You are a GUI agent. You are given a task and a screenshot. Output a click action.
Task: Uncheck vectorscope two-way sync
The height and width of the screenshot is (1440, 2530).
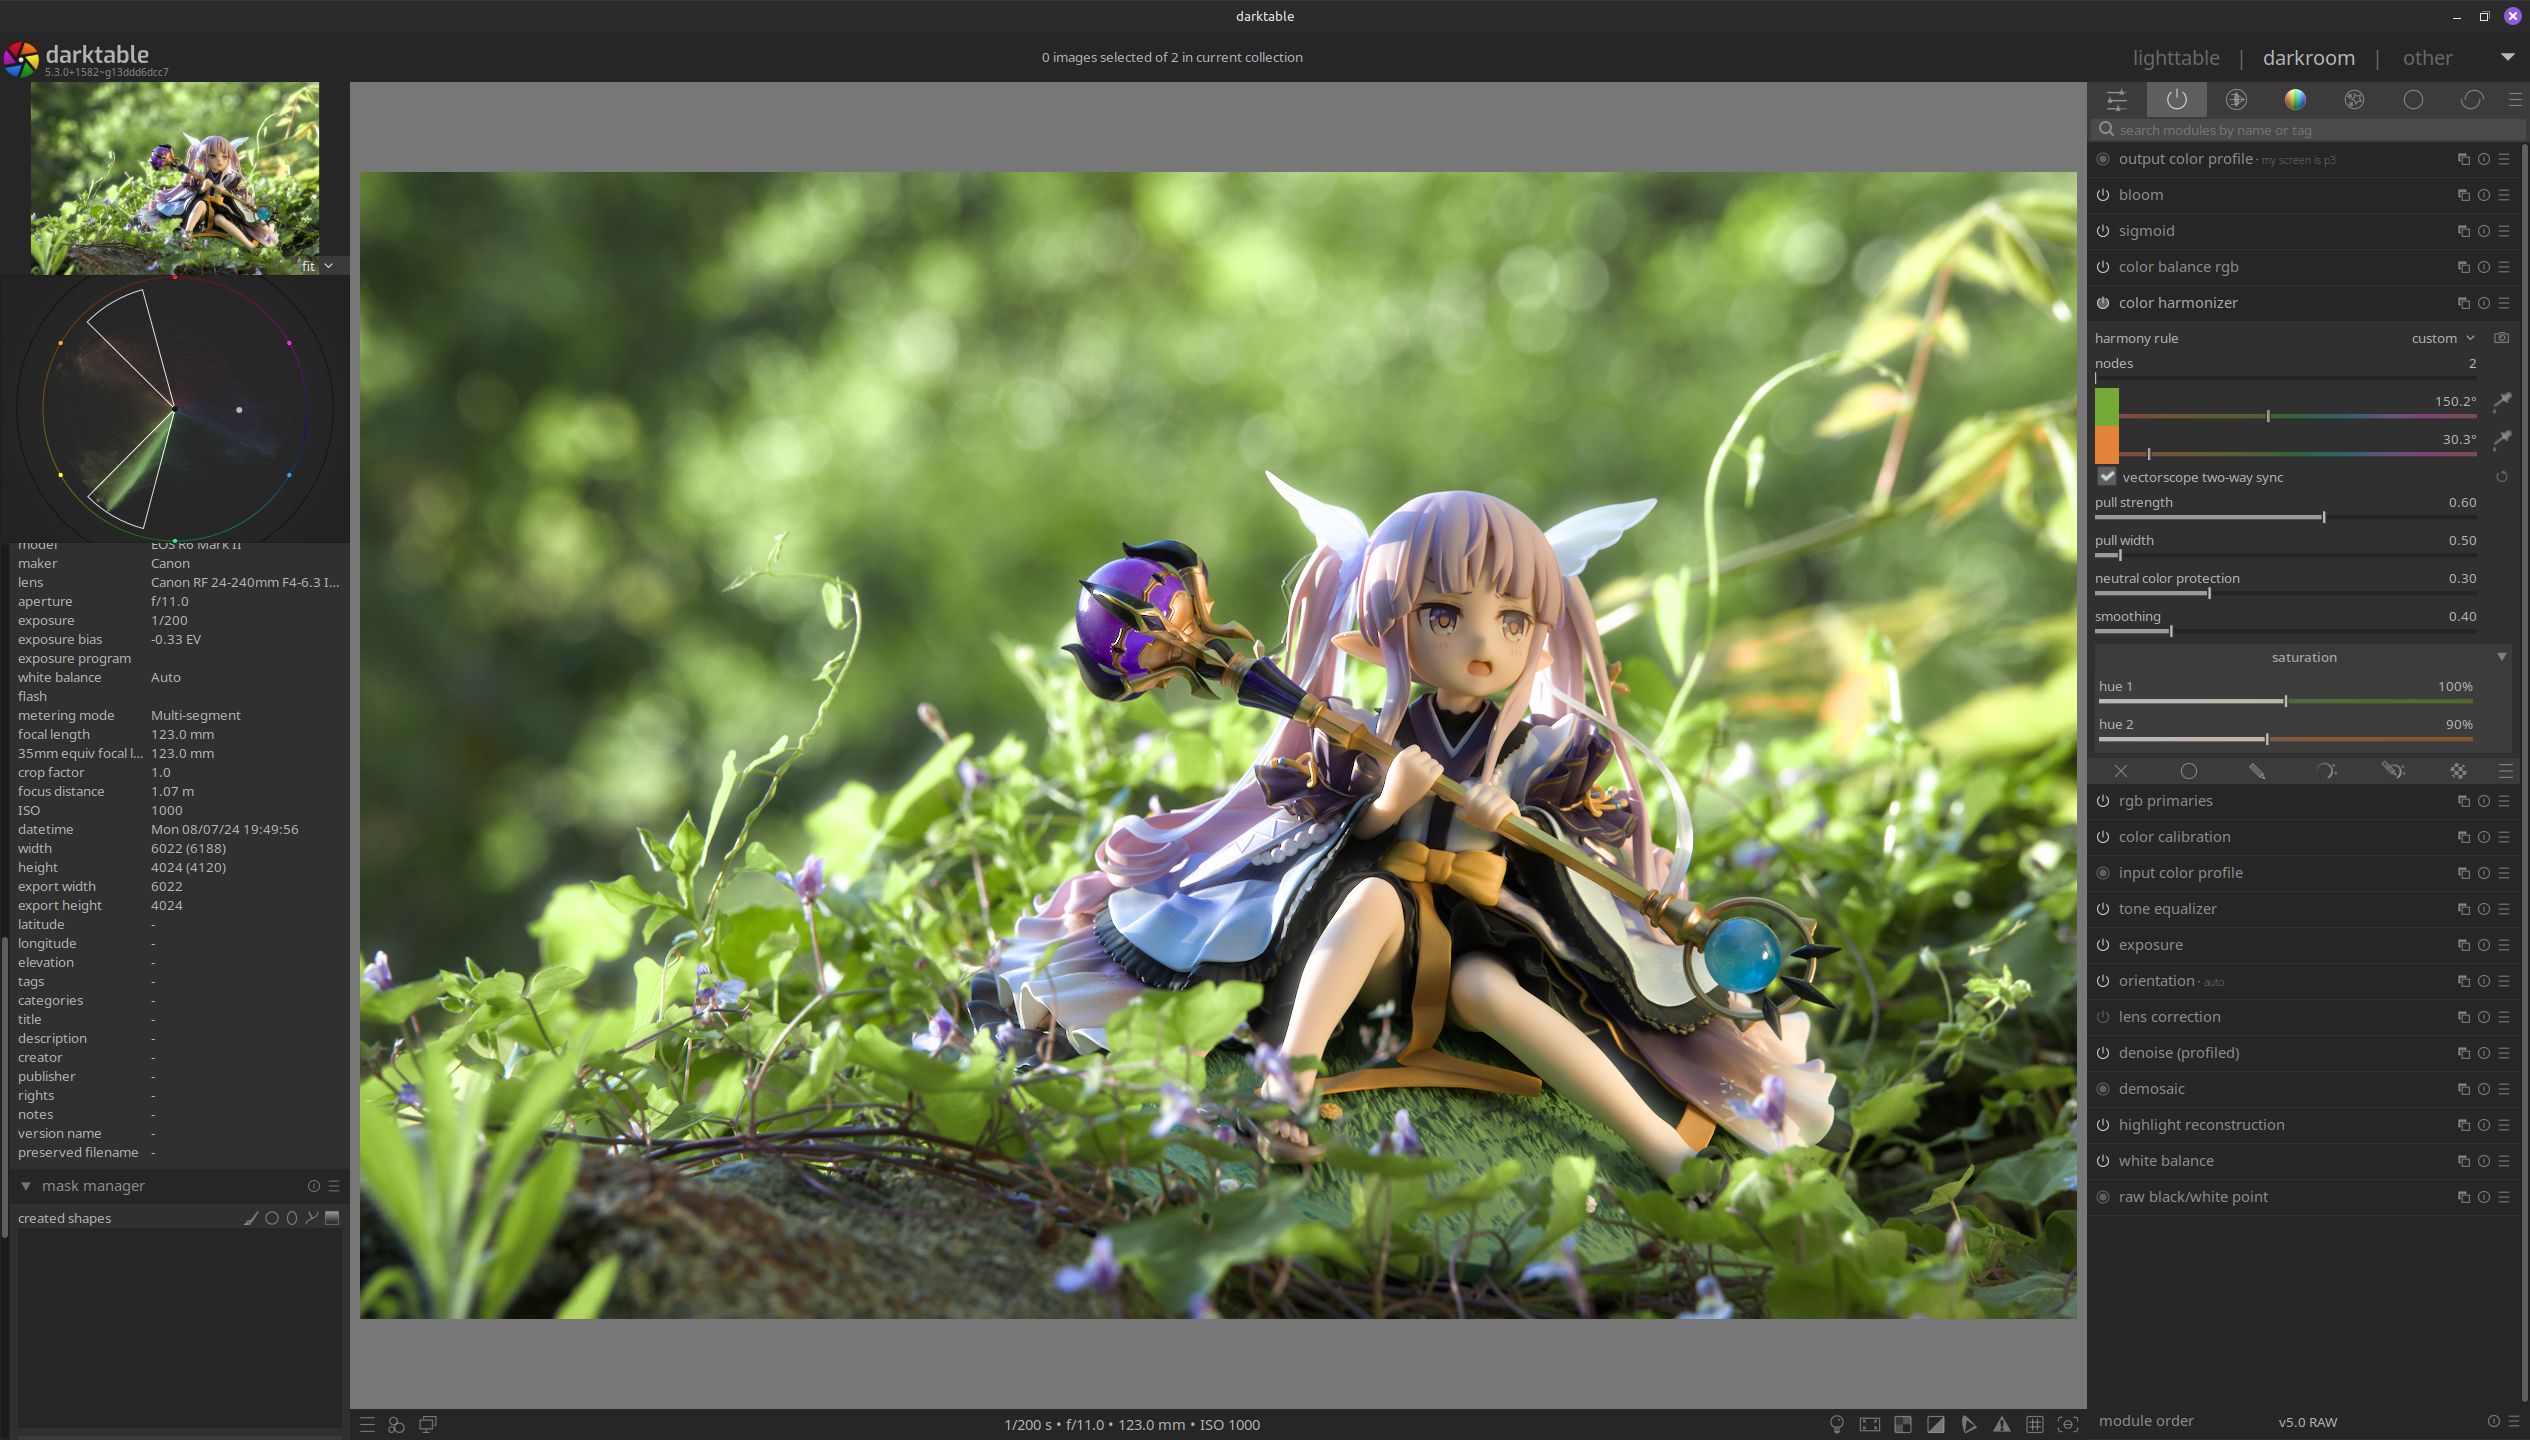coord(2107,477)
